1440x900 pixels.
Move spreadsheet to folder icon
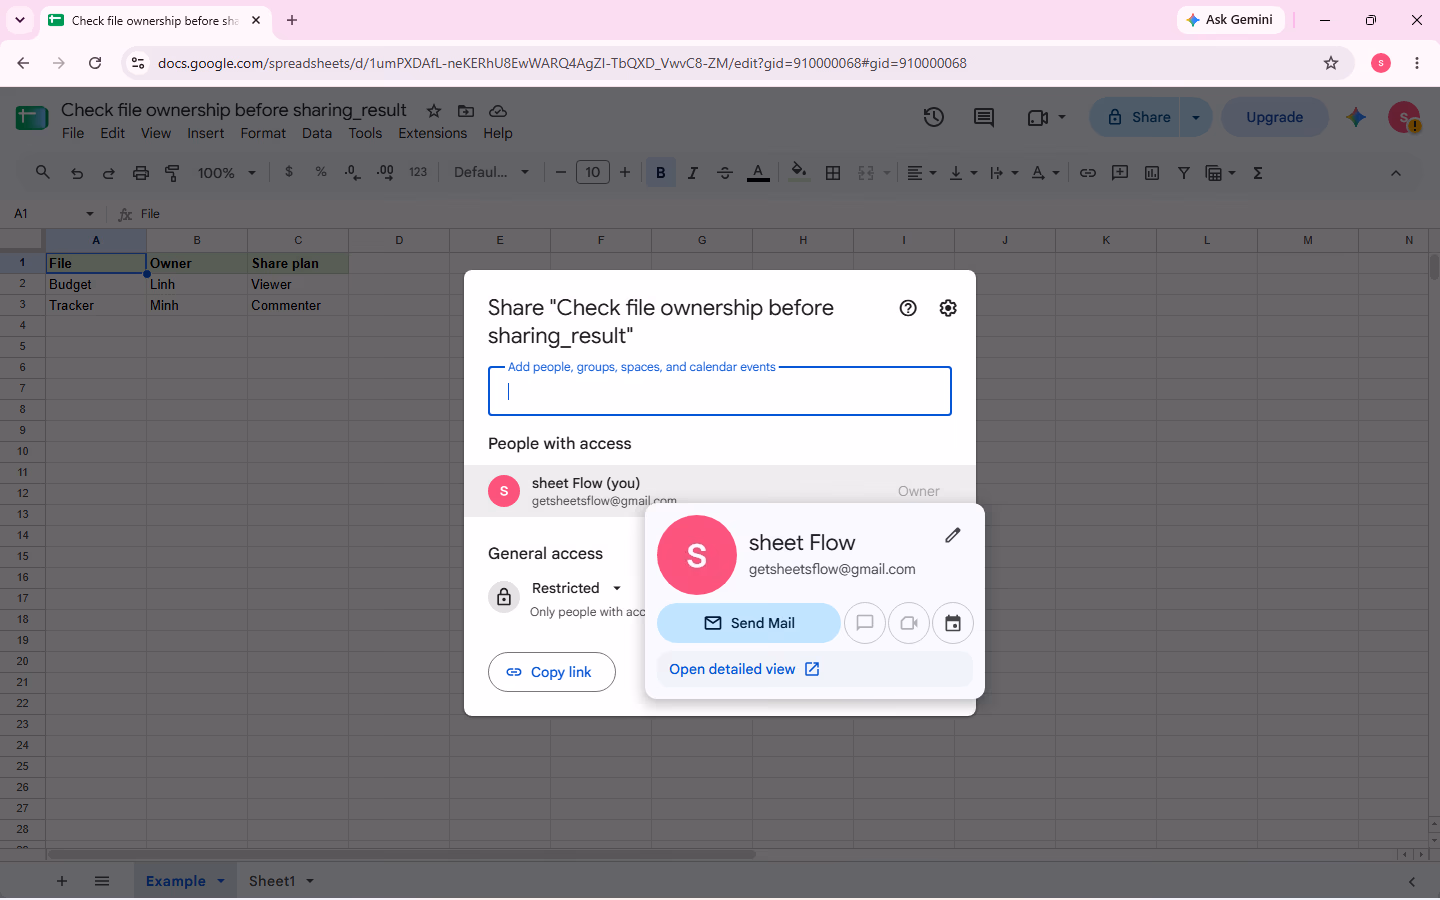click(466, 111)
